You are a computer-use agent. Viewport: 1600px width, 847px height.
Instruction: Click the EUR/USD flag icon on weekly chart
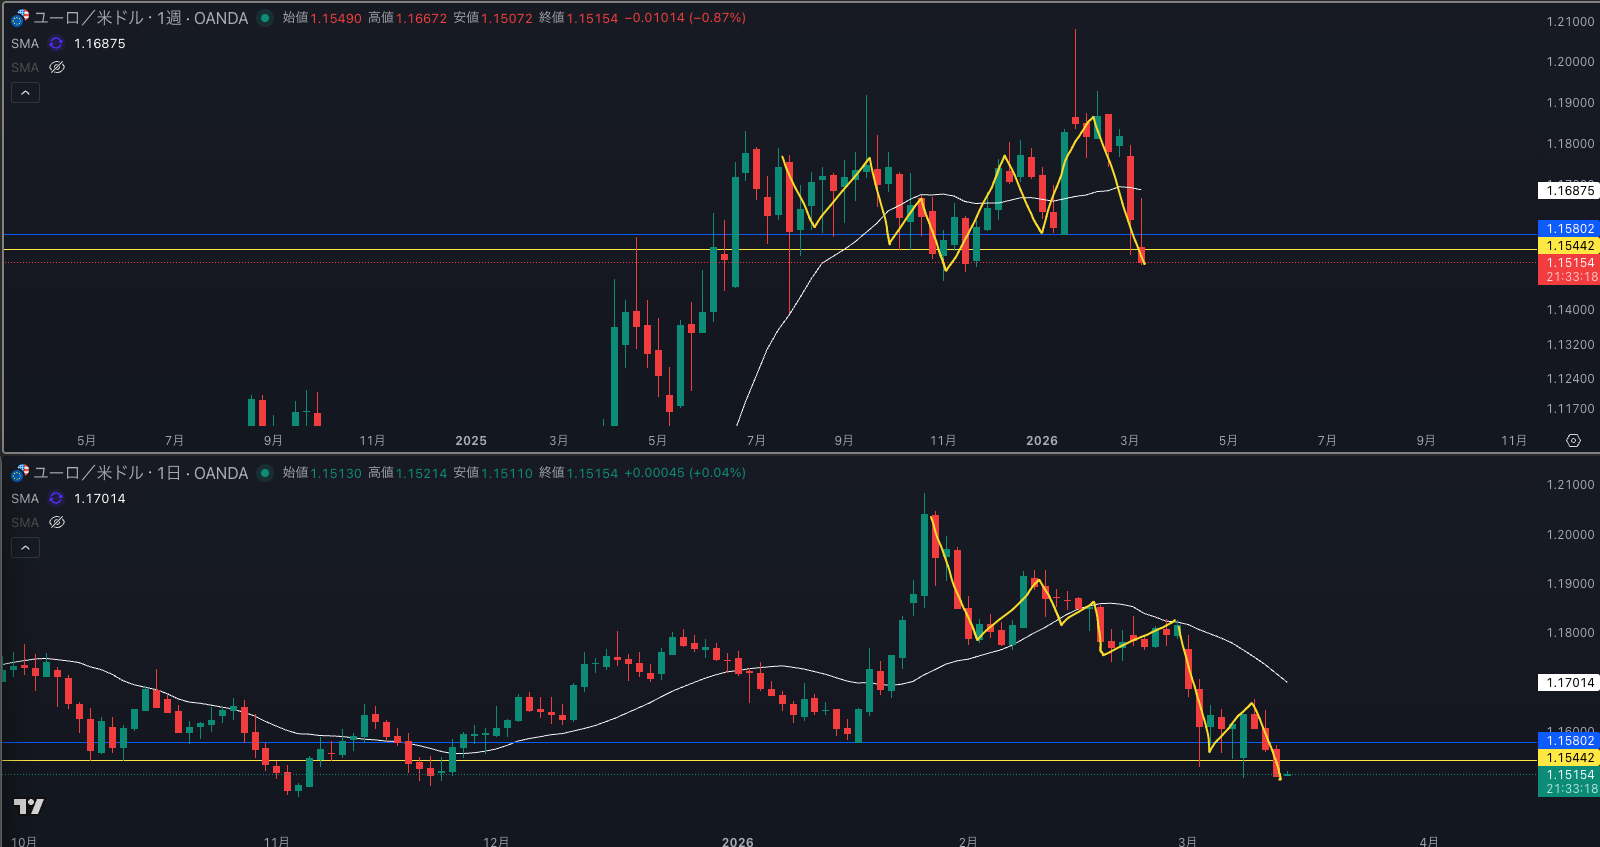coord(20,18)
